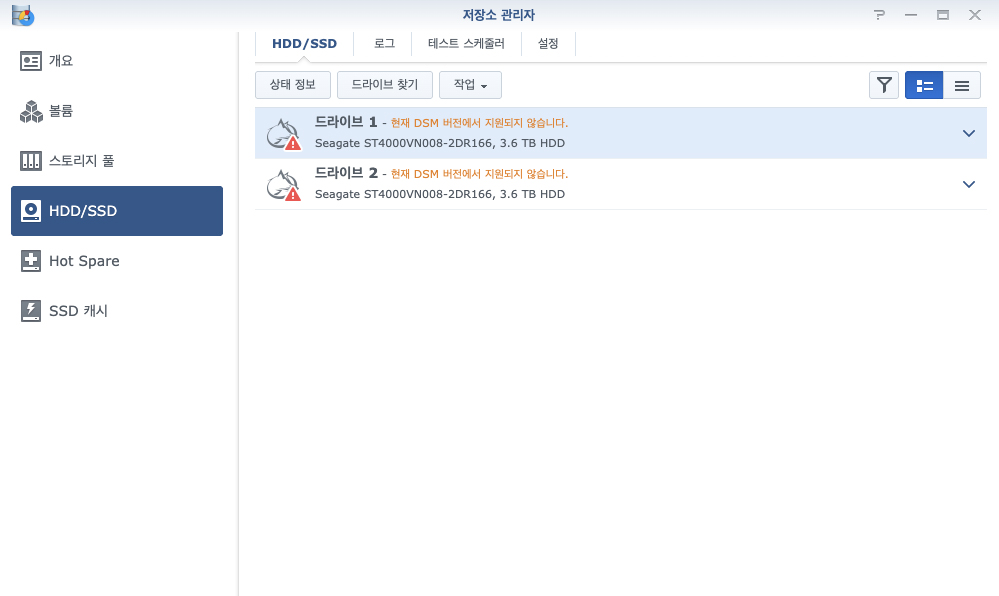Open the 테스트 스케줄러 tab

pos(466,44)
